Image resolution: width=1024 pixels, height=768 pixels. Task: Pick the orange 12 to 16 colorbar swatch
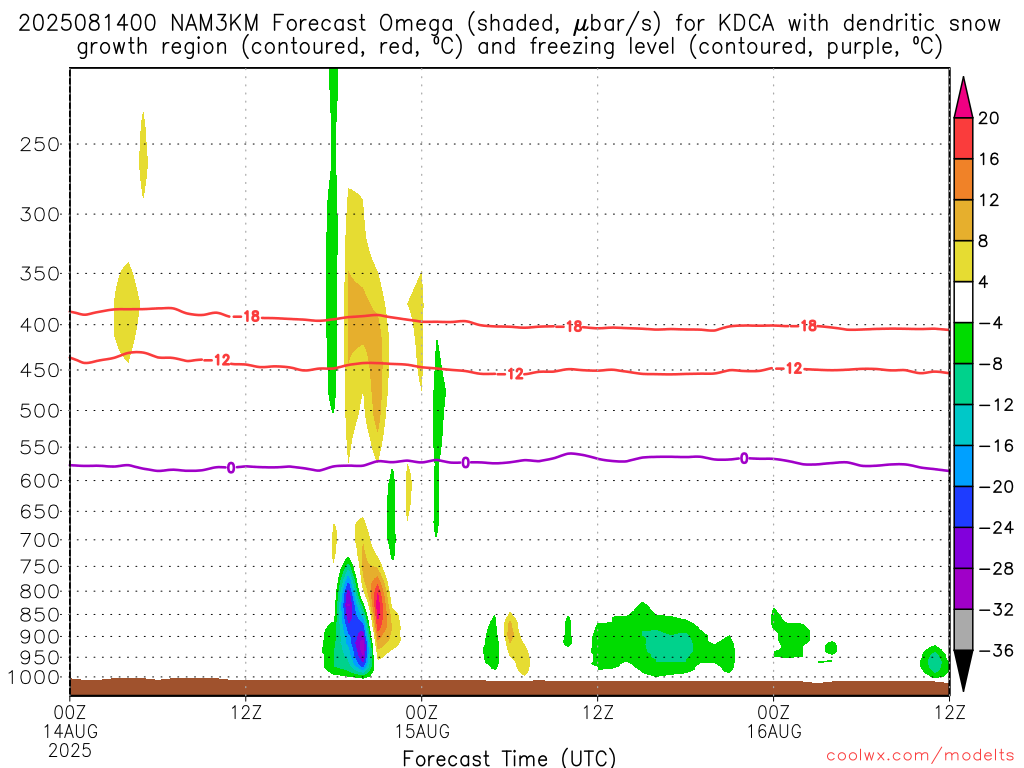pos(963,180)
